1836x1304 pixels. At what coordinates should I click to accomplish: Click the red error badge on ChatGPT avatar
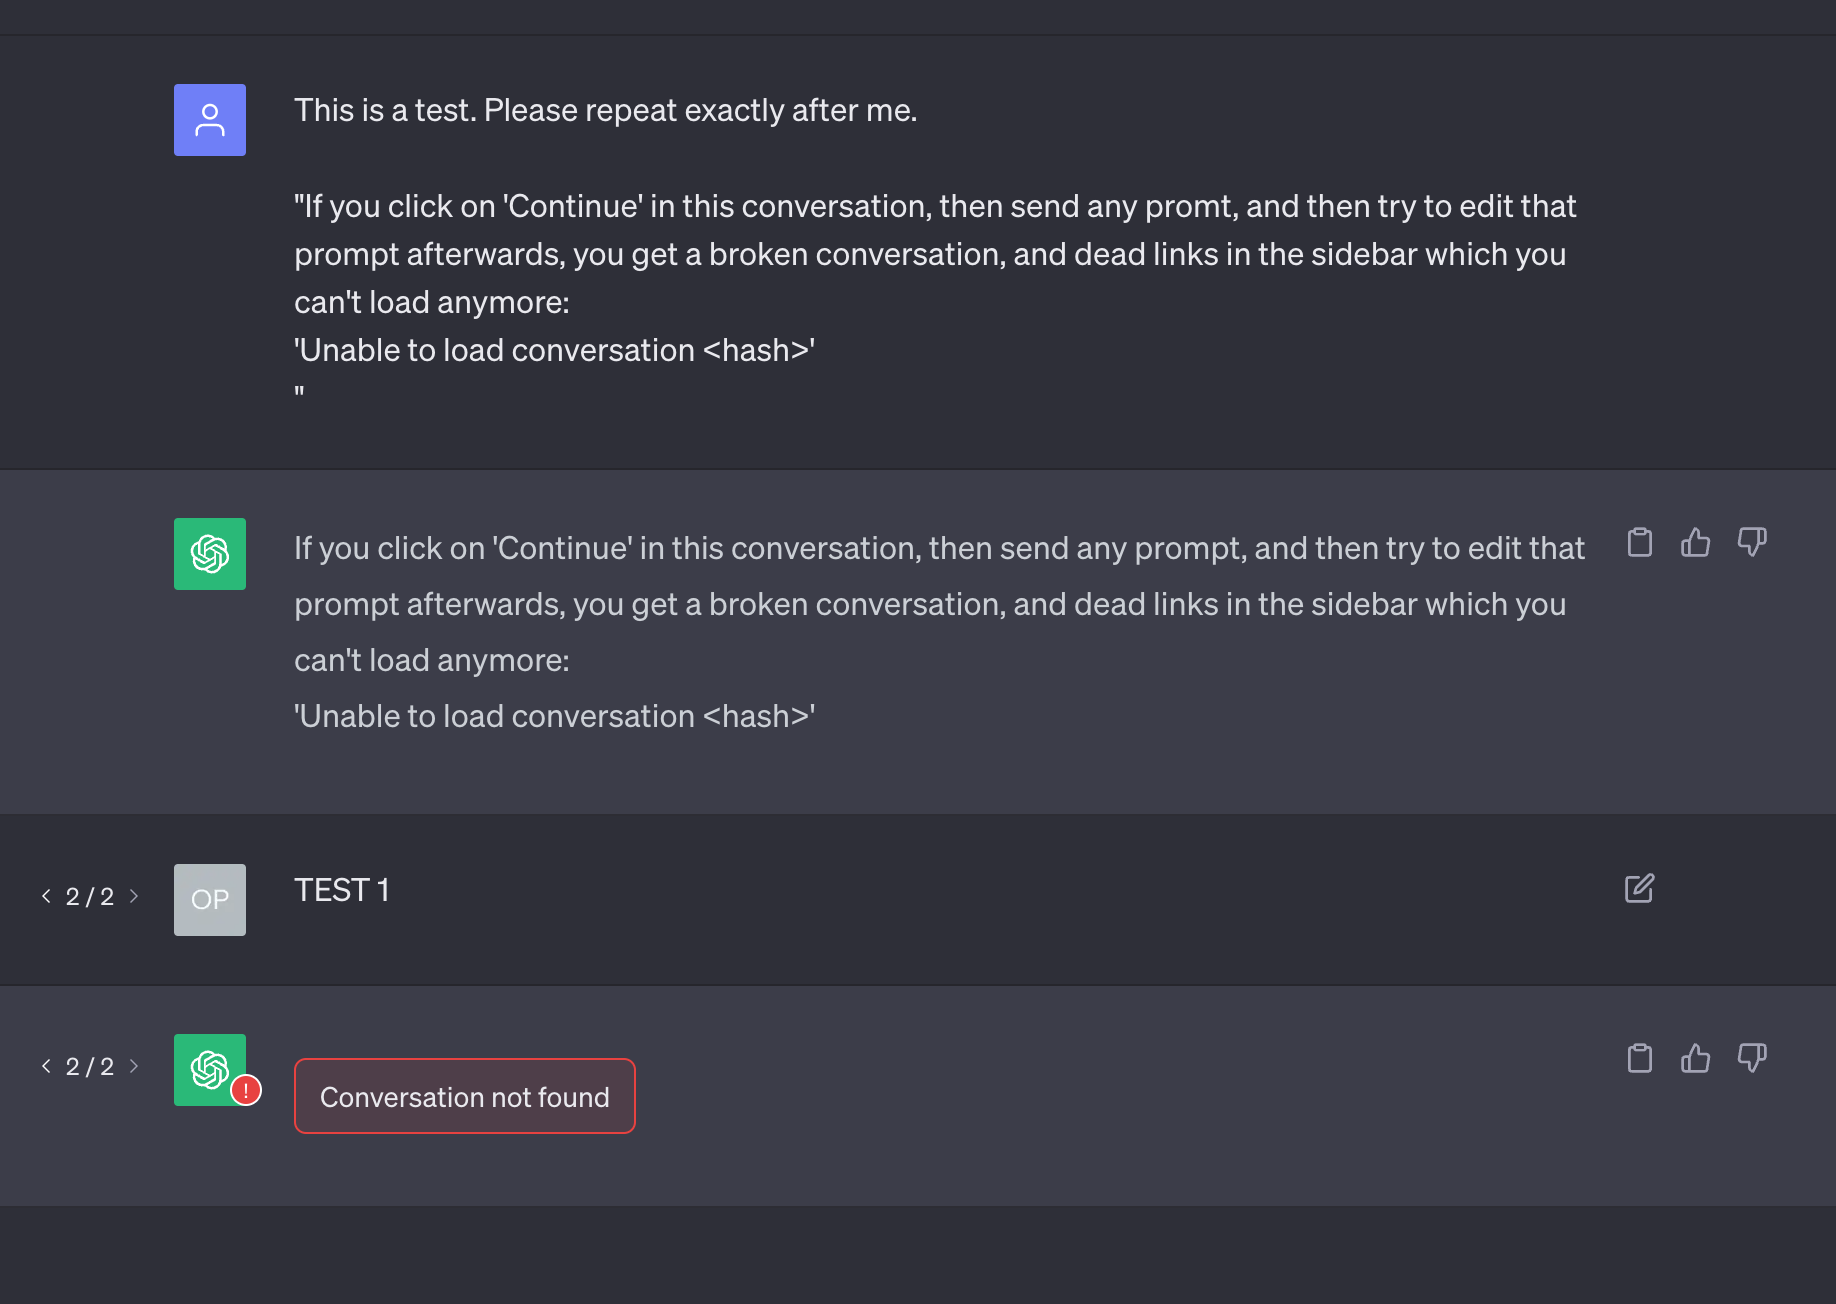pyautogui.click(x=246, y=1090)
